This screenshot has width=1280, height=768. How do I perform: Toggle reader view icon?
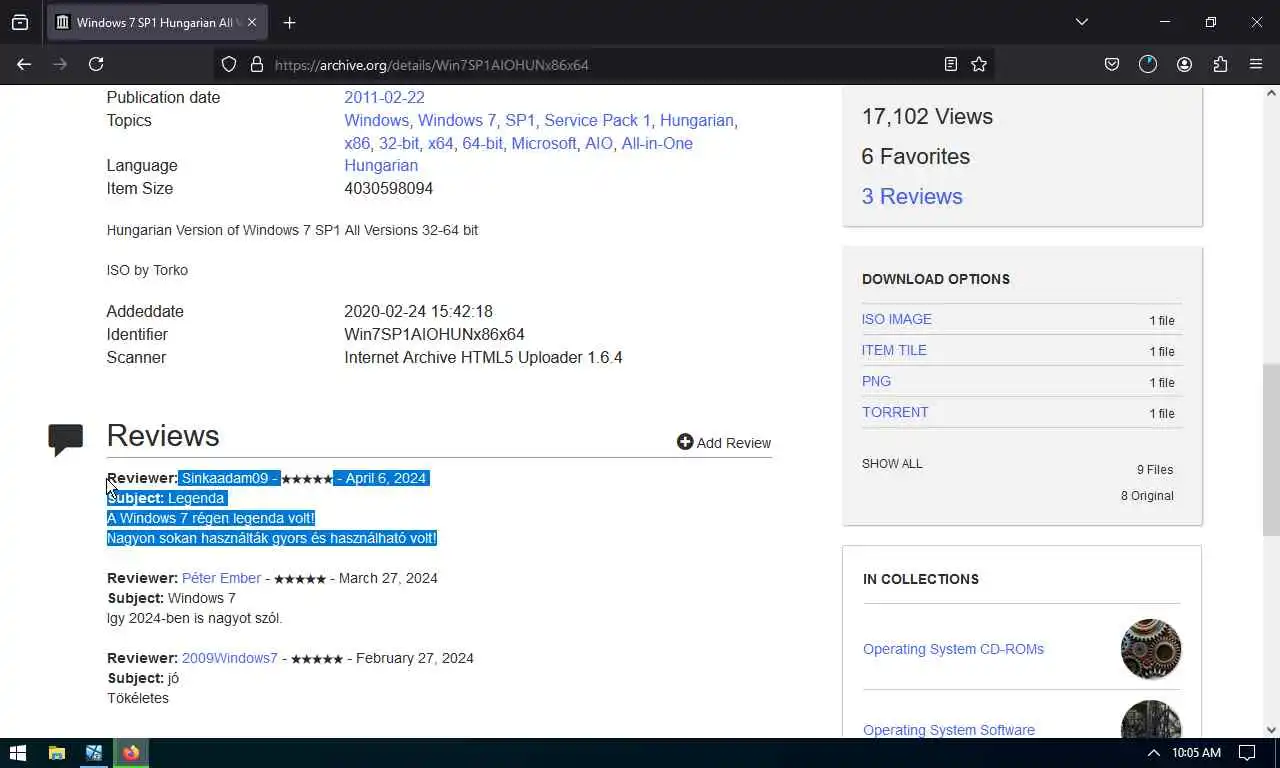point(950,64)
